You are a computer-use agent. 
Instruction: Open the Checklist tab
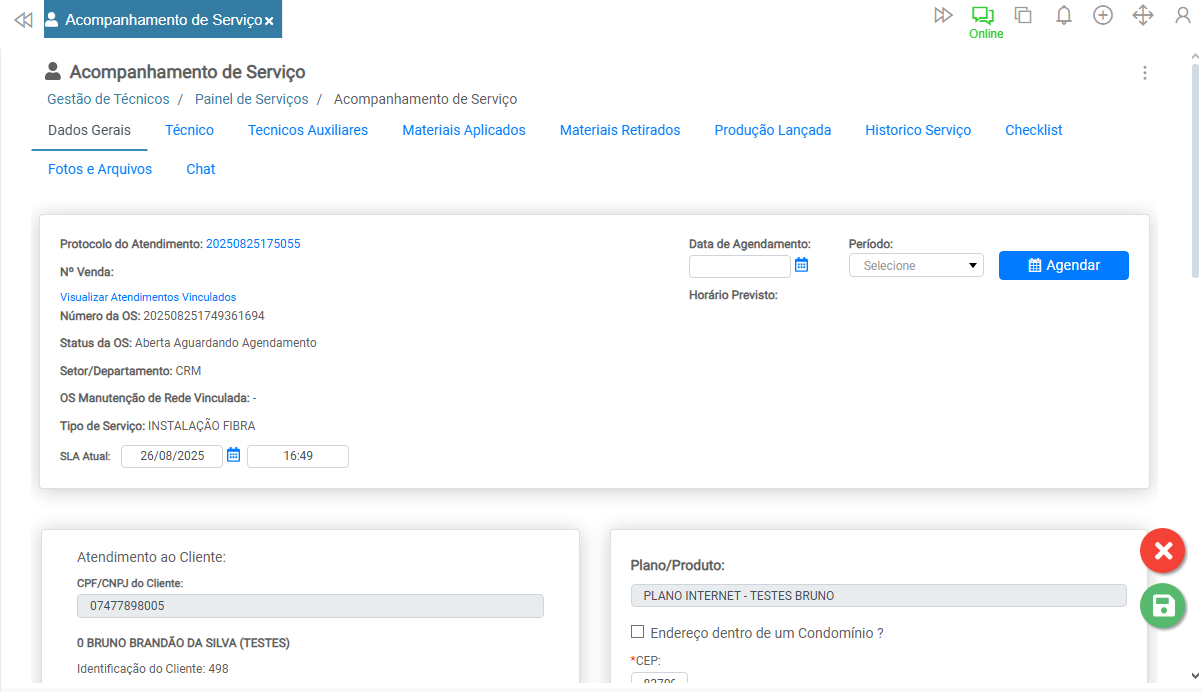tap(1033, 130)
